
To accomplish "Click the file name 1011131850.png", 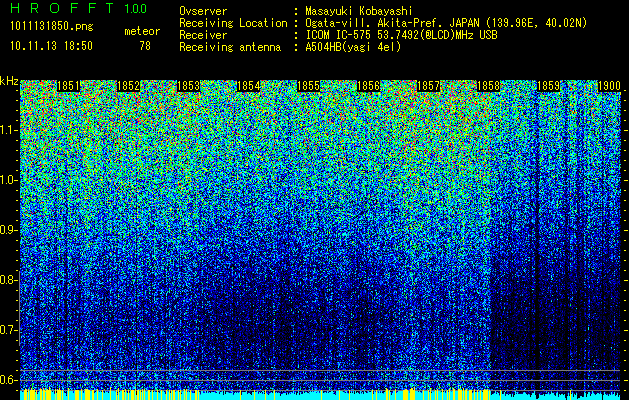I will 52,26.
